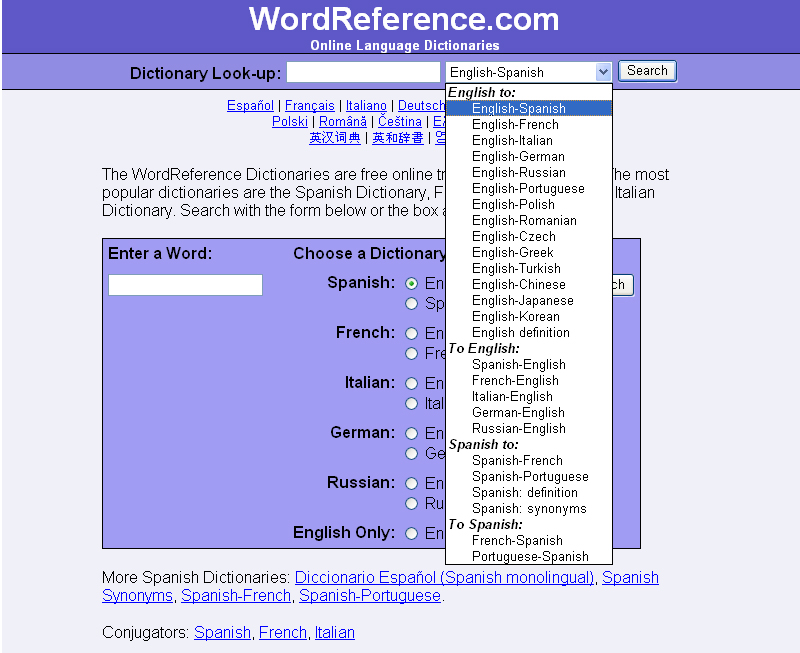Viewport: 800px width, 653px height.
Task: Select first Italian radio button
Action: click(411, 383)
